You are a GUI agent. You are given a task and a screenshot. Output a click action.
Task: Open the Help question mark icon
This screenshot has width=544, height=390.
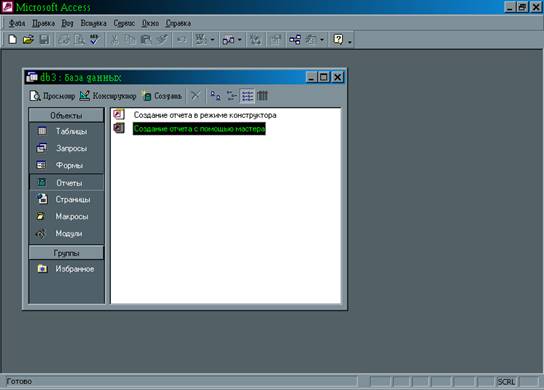pyautogui.click(x=338, y=39)
